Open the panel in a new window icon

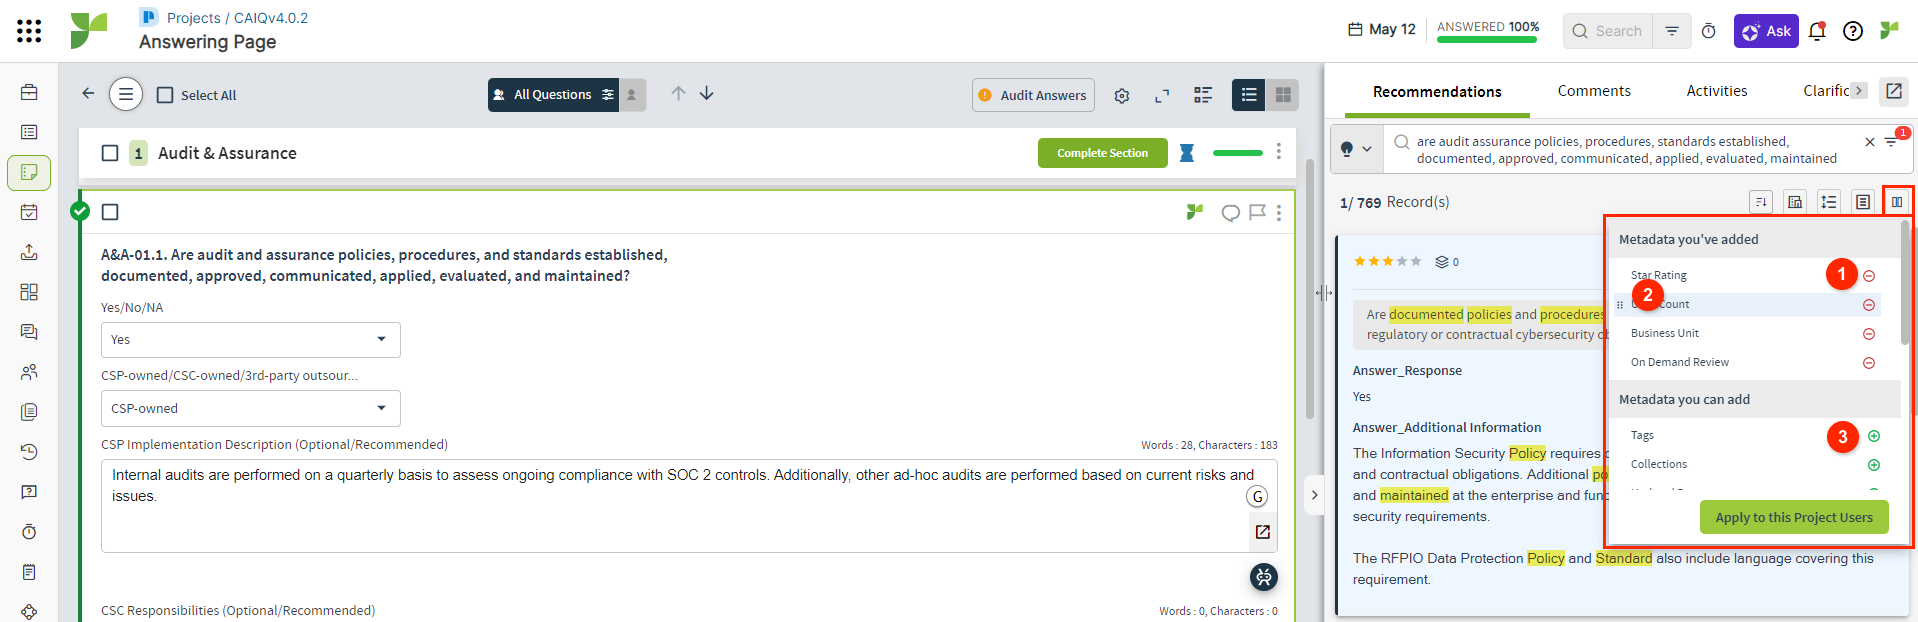coord(1894,91)
